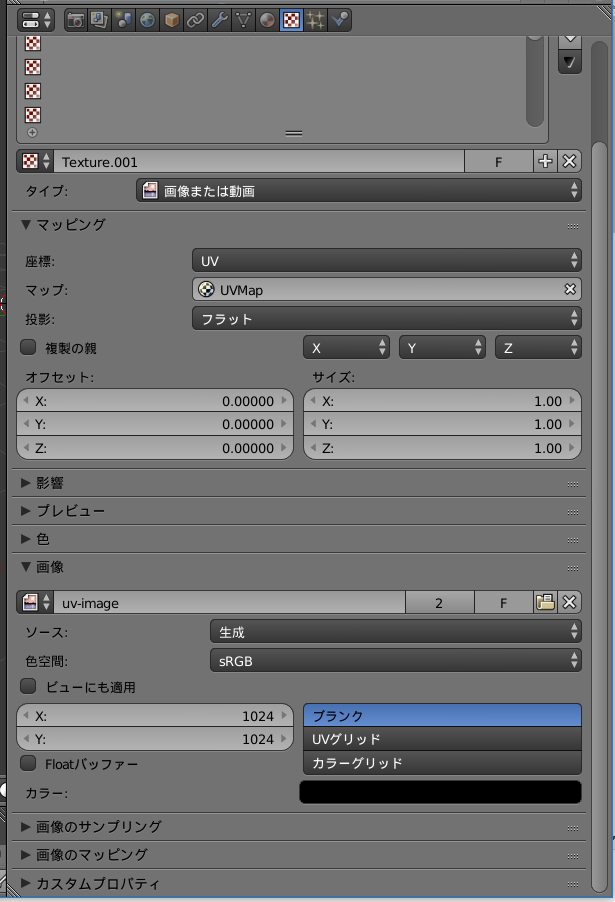Screen dimensions: 615x902
Task: Open the editor type selector menu
Action: click(x=36, y=20)
